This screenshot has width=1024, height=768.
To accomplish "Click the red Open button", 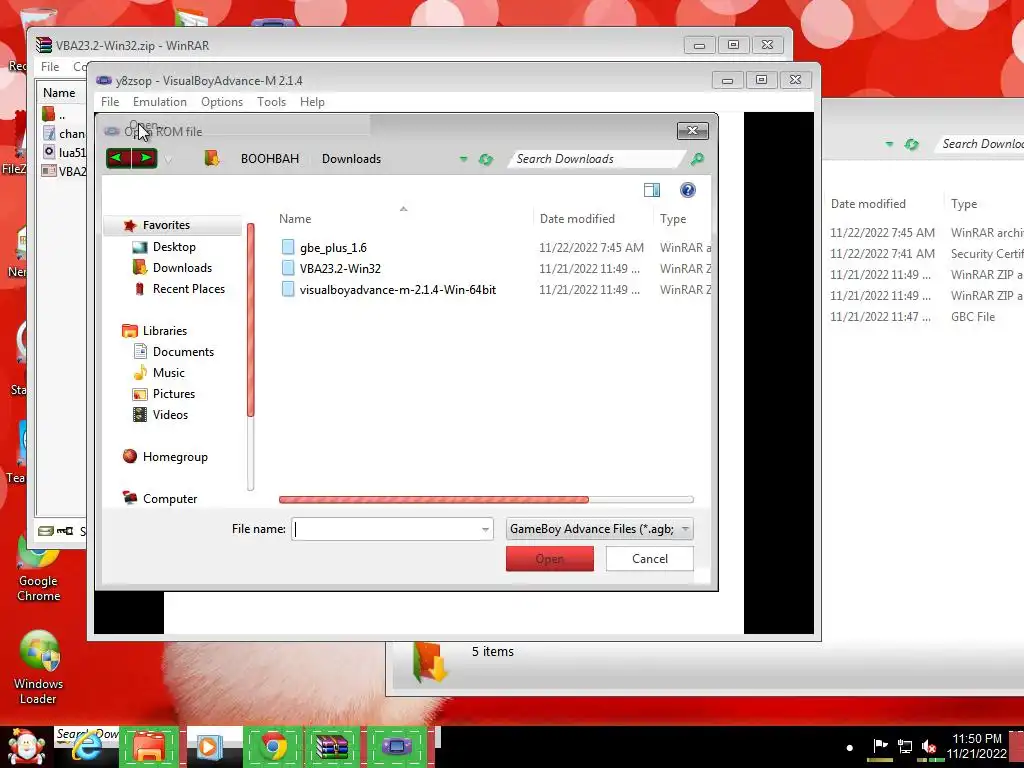I will [x=550, y=559].
